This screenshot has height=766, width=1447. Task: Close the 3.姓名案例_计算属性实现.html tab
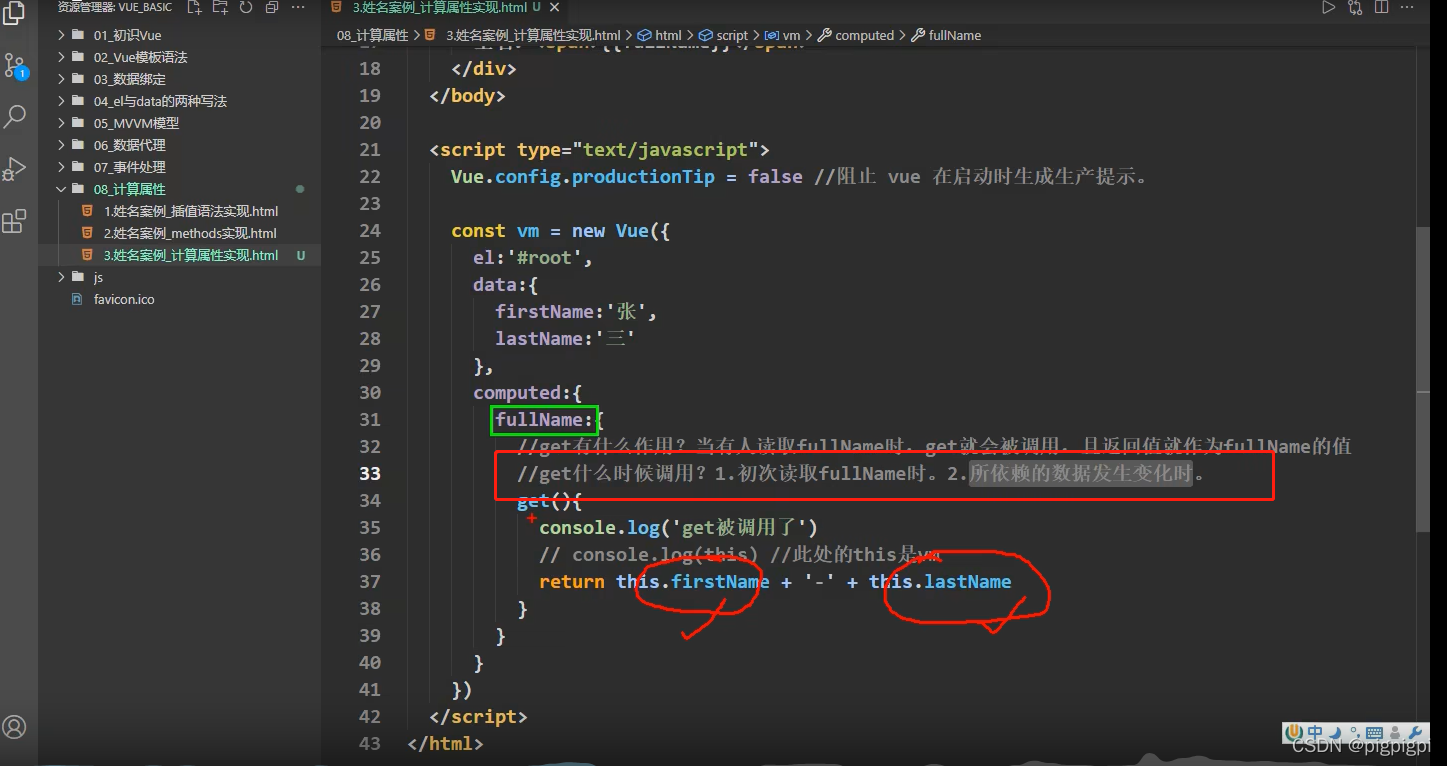click(557, 7)
